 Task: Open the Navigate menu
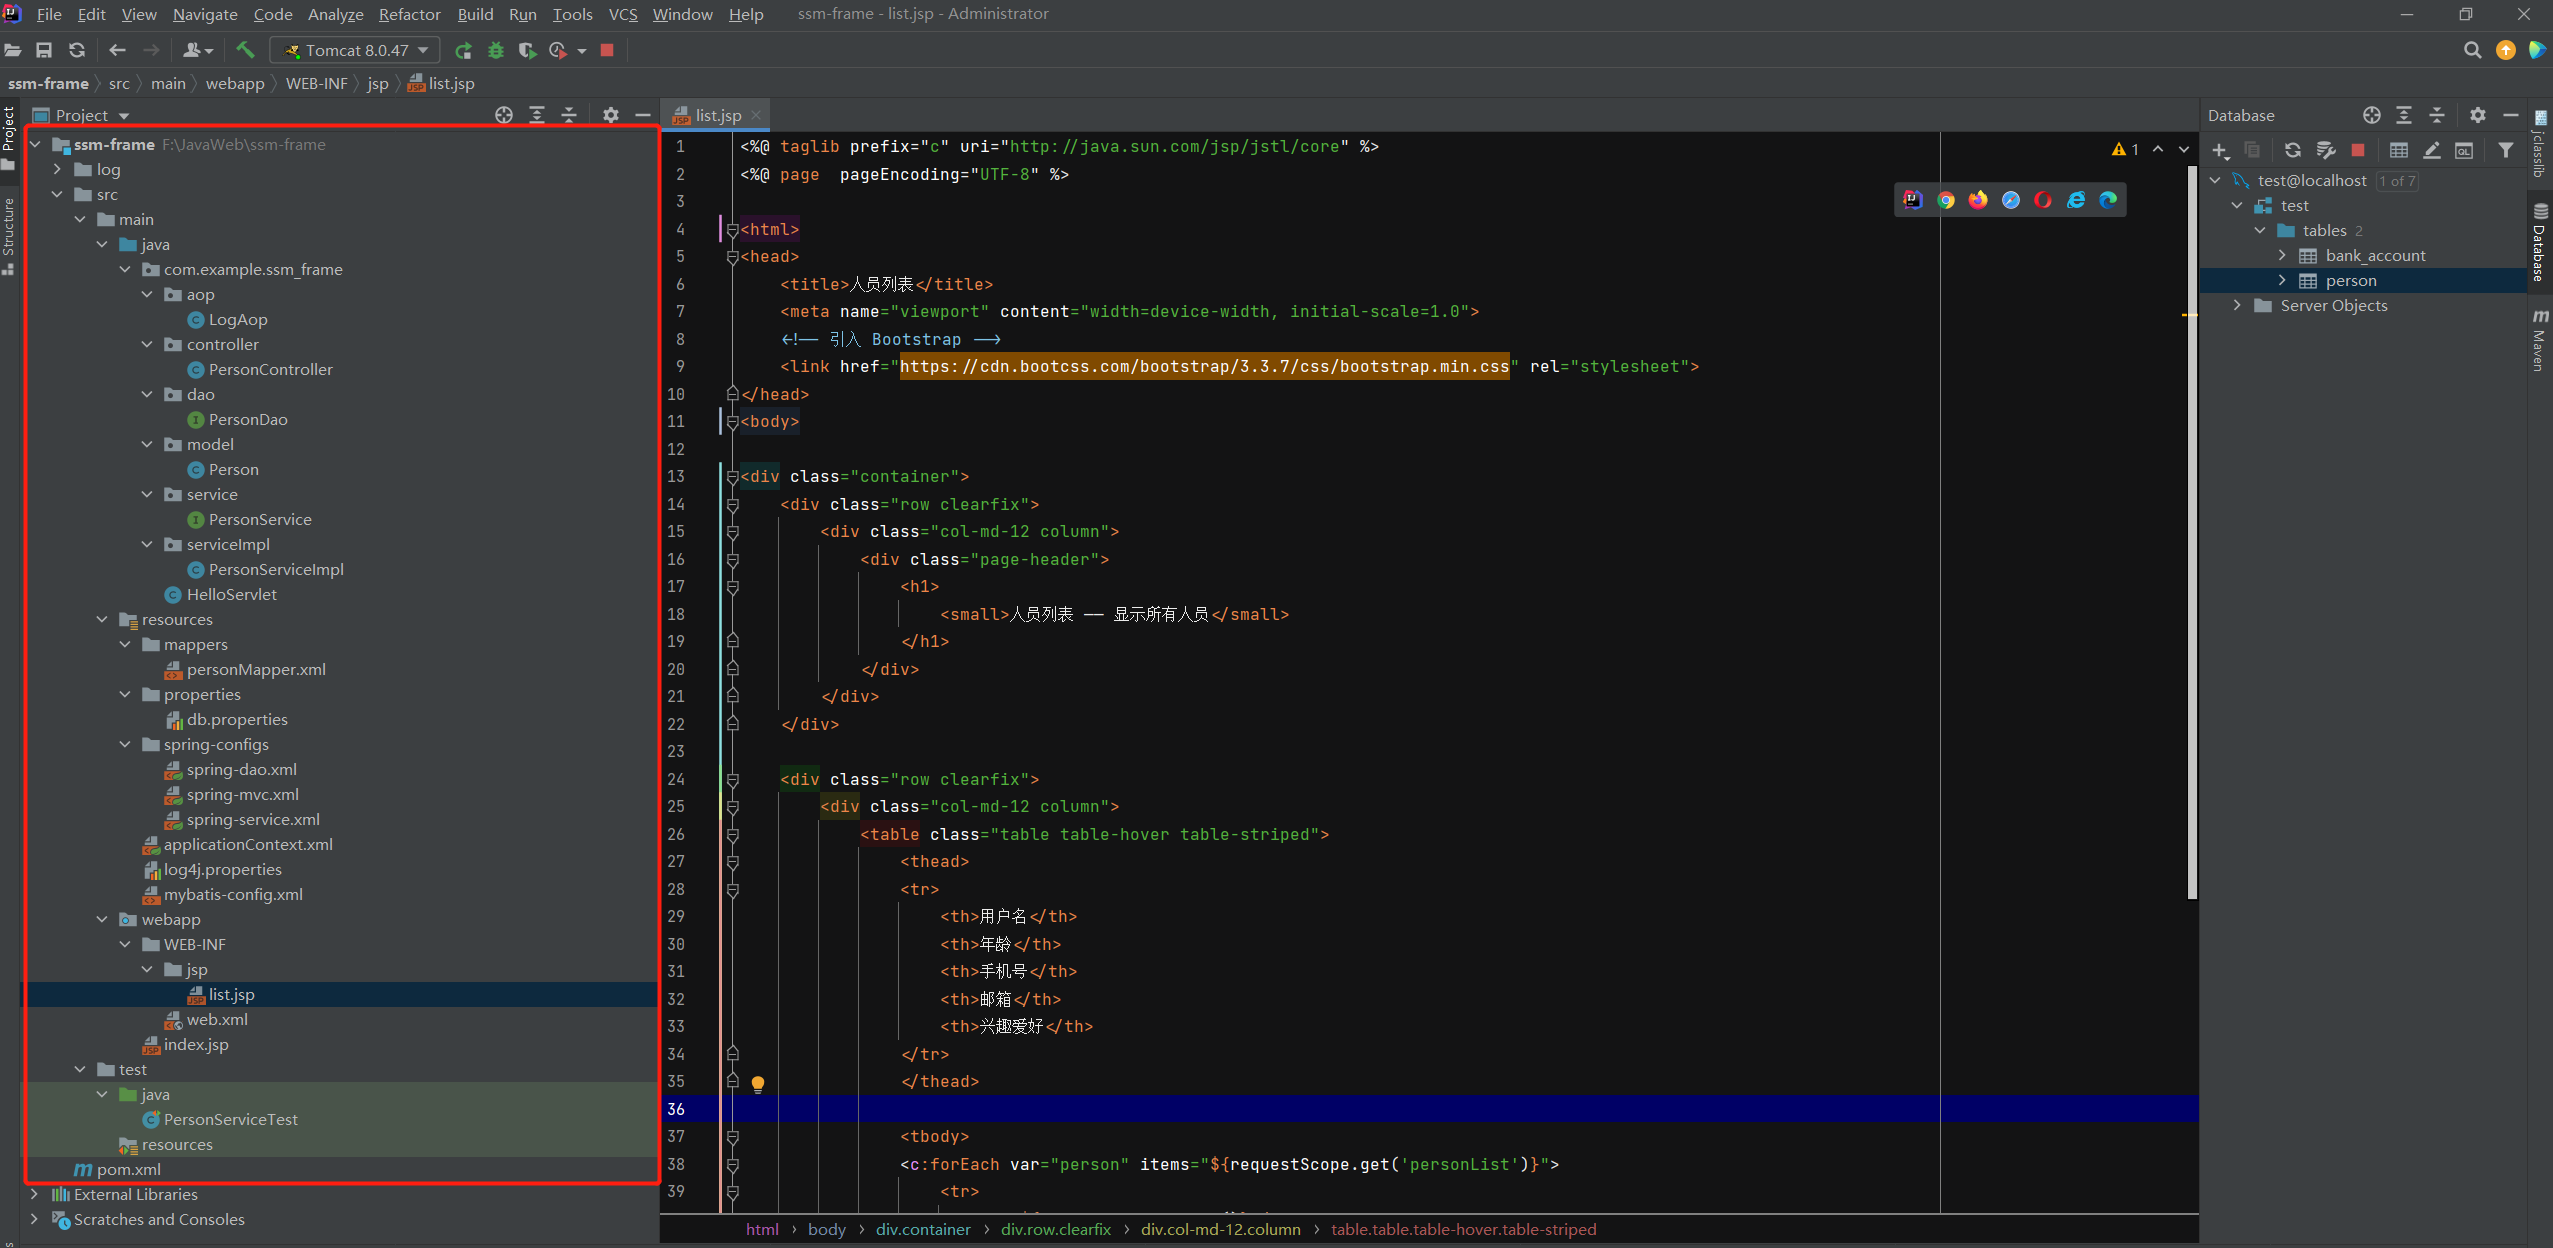coord(205,14)
